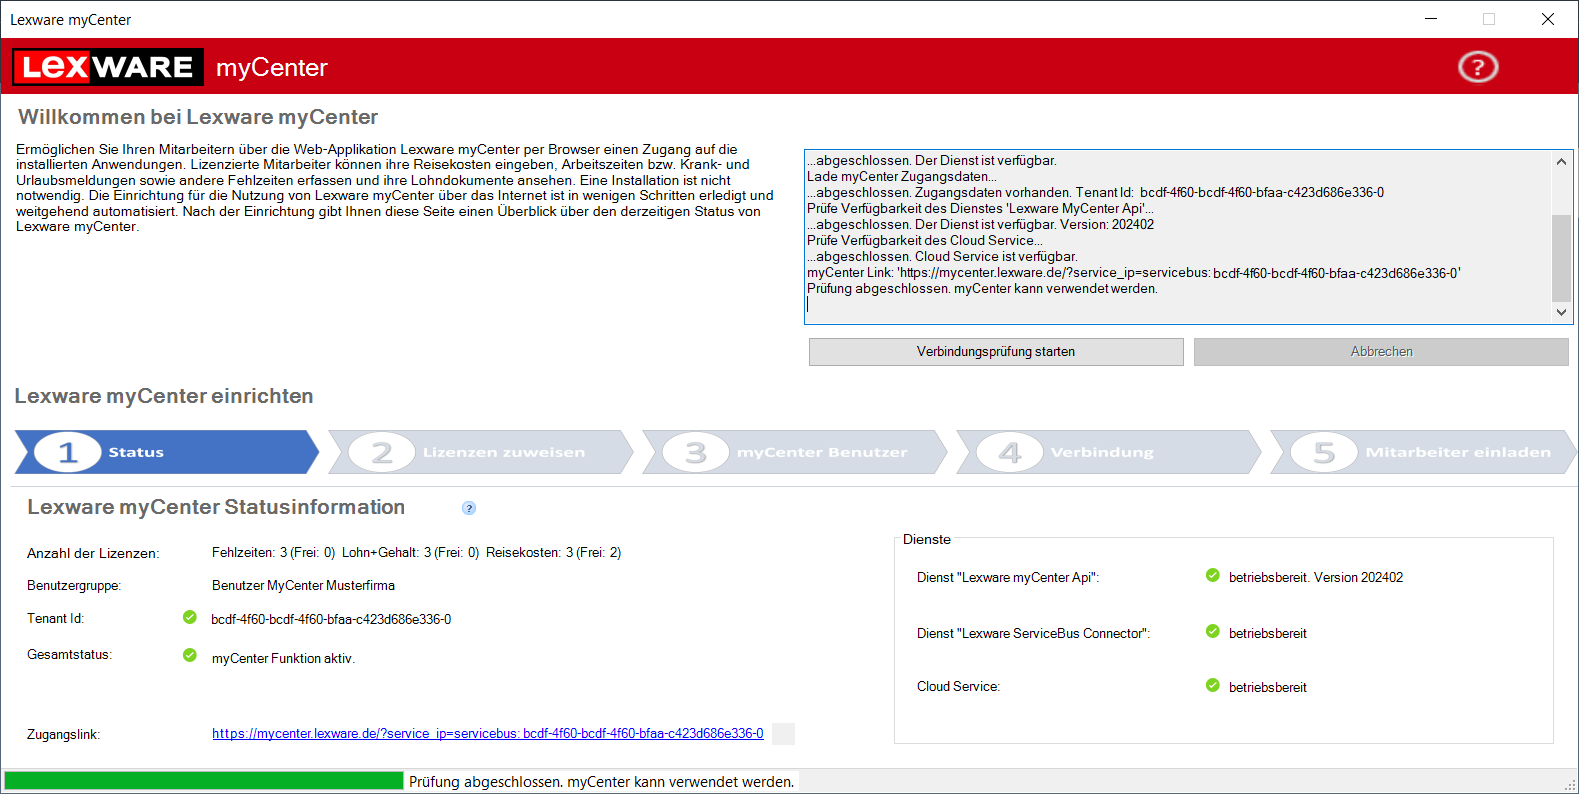The width and height of the screenshot is (1579, 794).
Task: Click the label 'Dienst "Lexware ServiceBus Connector":'
Action: tap(1033, 634)
